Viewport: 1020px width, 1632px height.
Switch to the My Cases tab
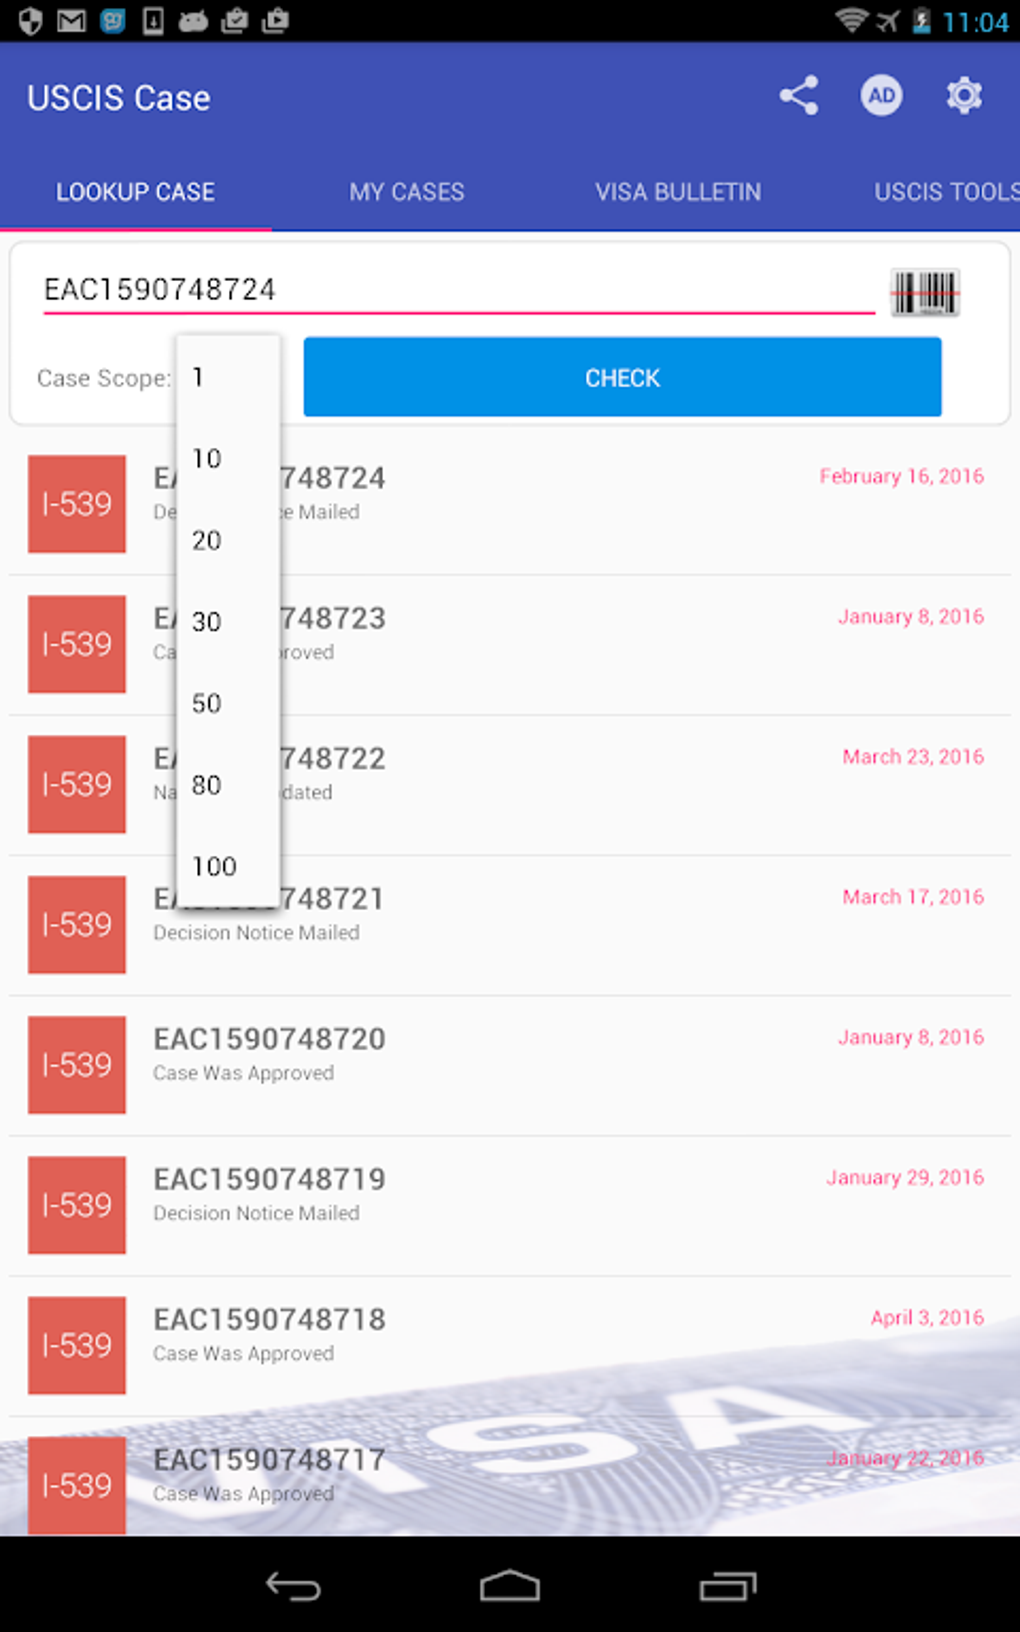[x=406, y=192]
